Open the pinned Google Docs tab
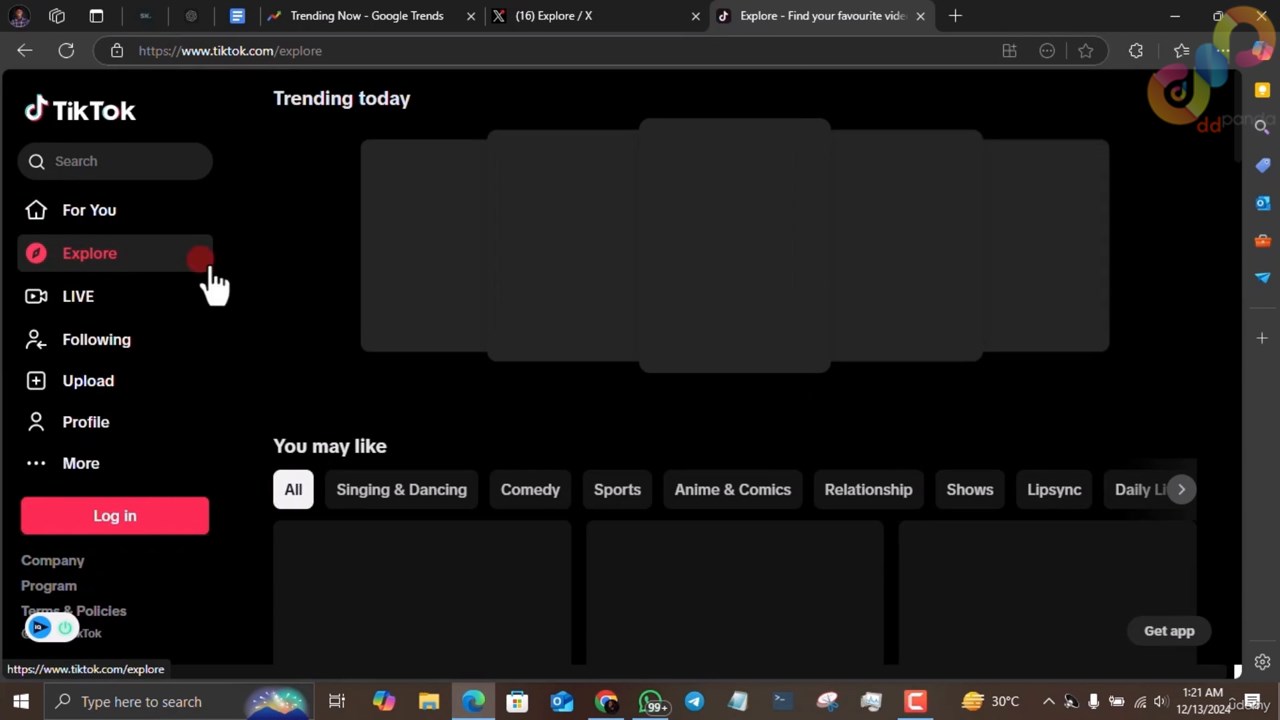 [237, 16]
